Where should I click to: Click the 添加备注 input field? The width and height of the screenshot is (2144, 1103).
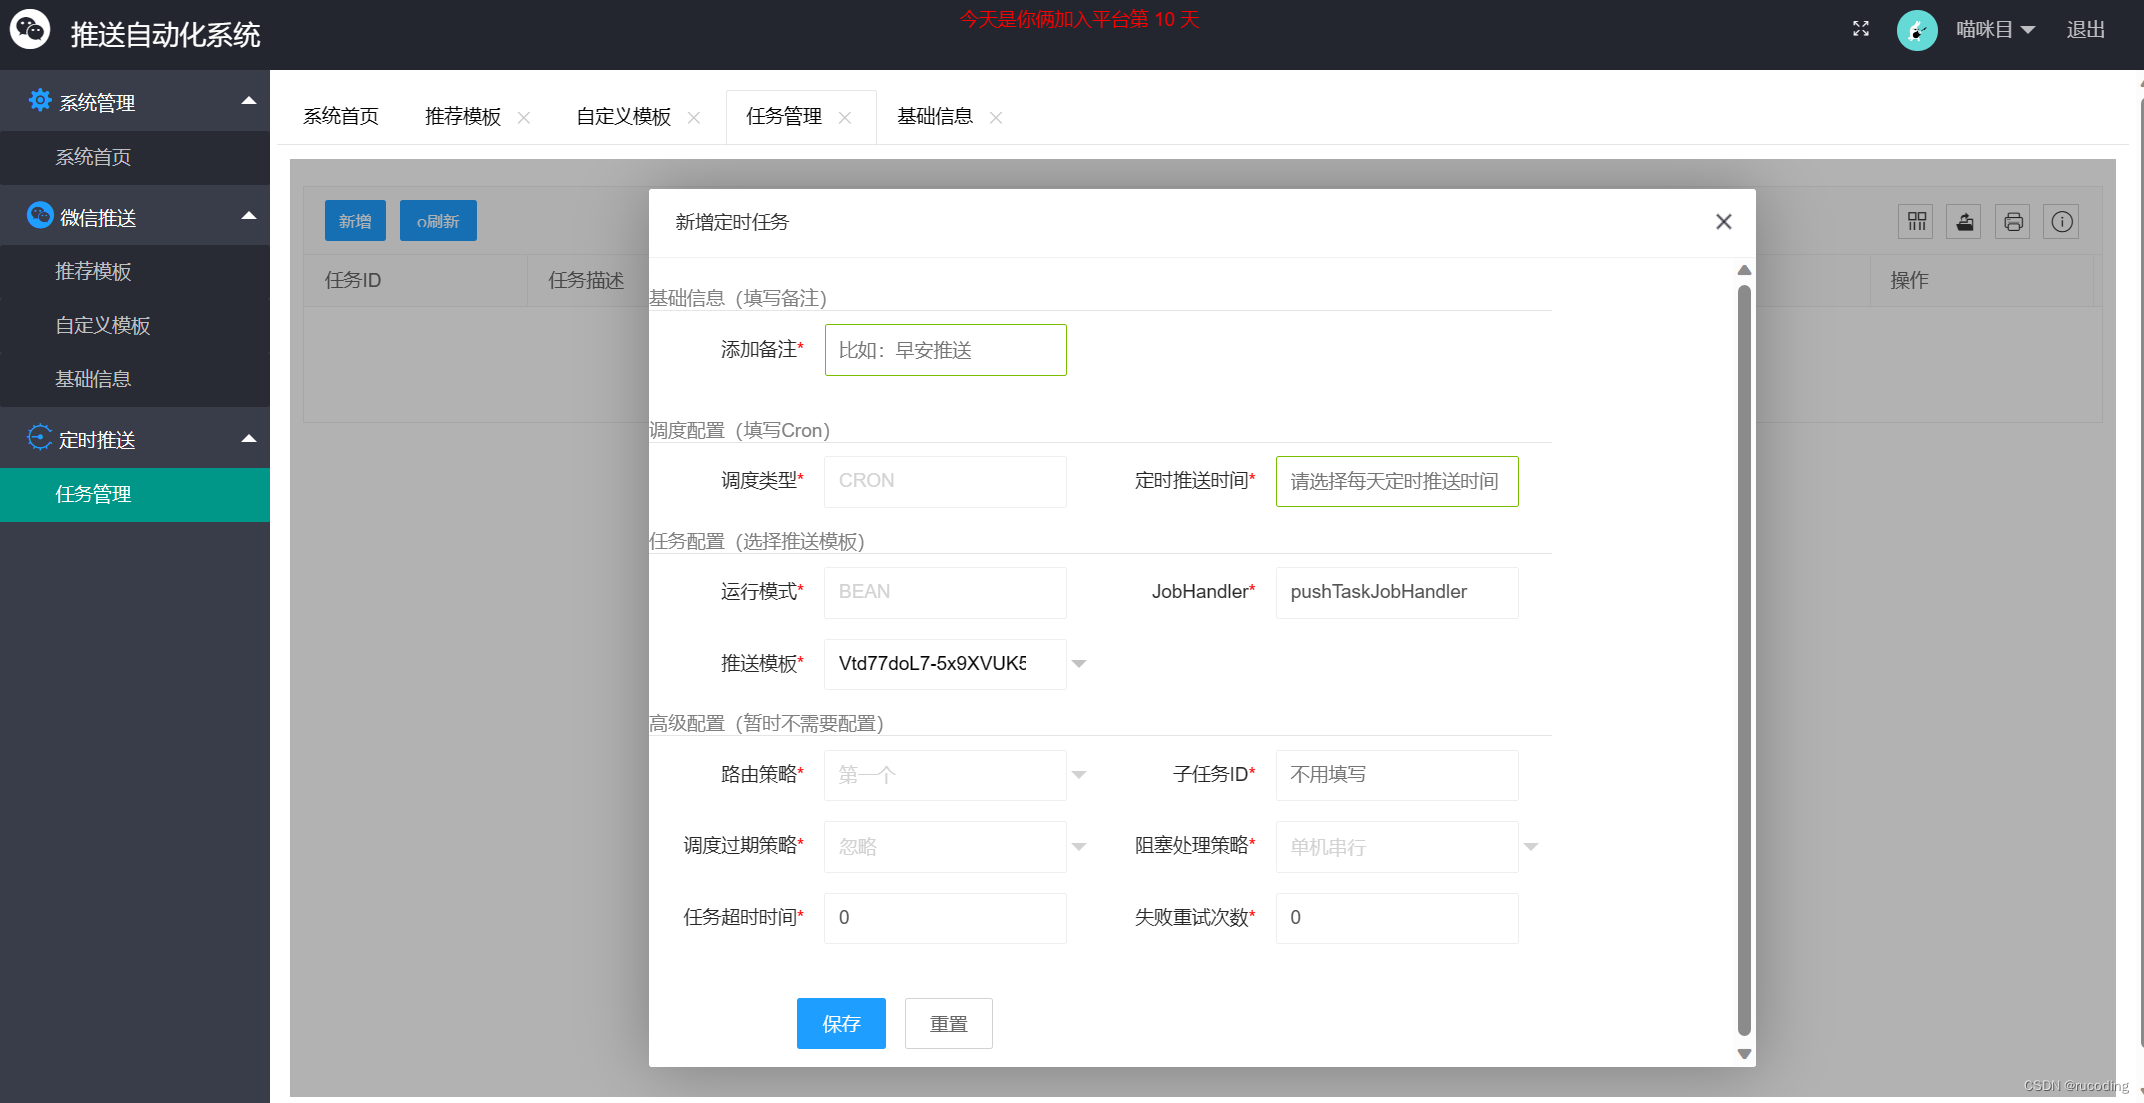pos(945,350)
